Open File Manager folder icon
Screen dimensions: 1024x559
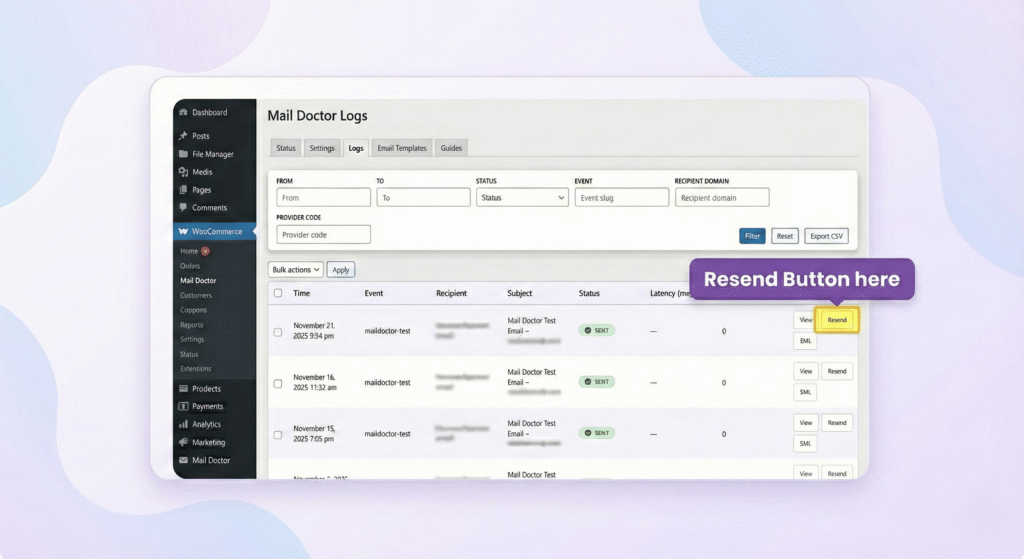coord(183,154)
